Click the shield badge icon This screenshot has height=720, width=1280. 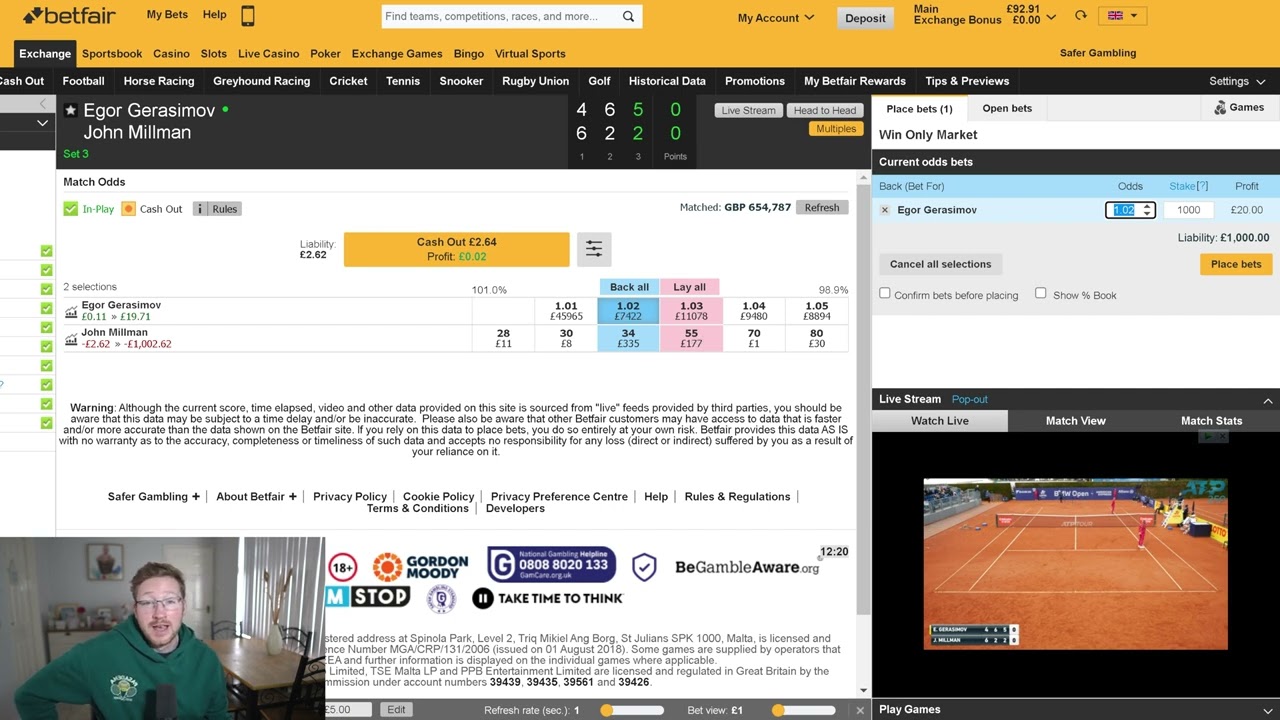coord(644,567)
